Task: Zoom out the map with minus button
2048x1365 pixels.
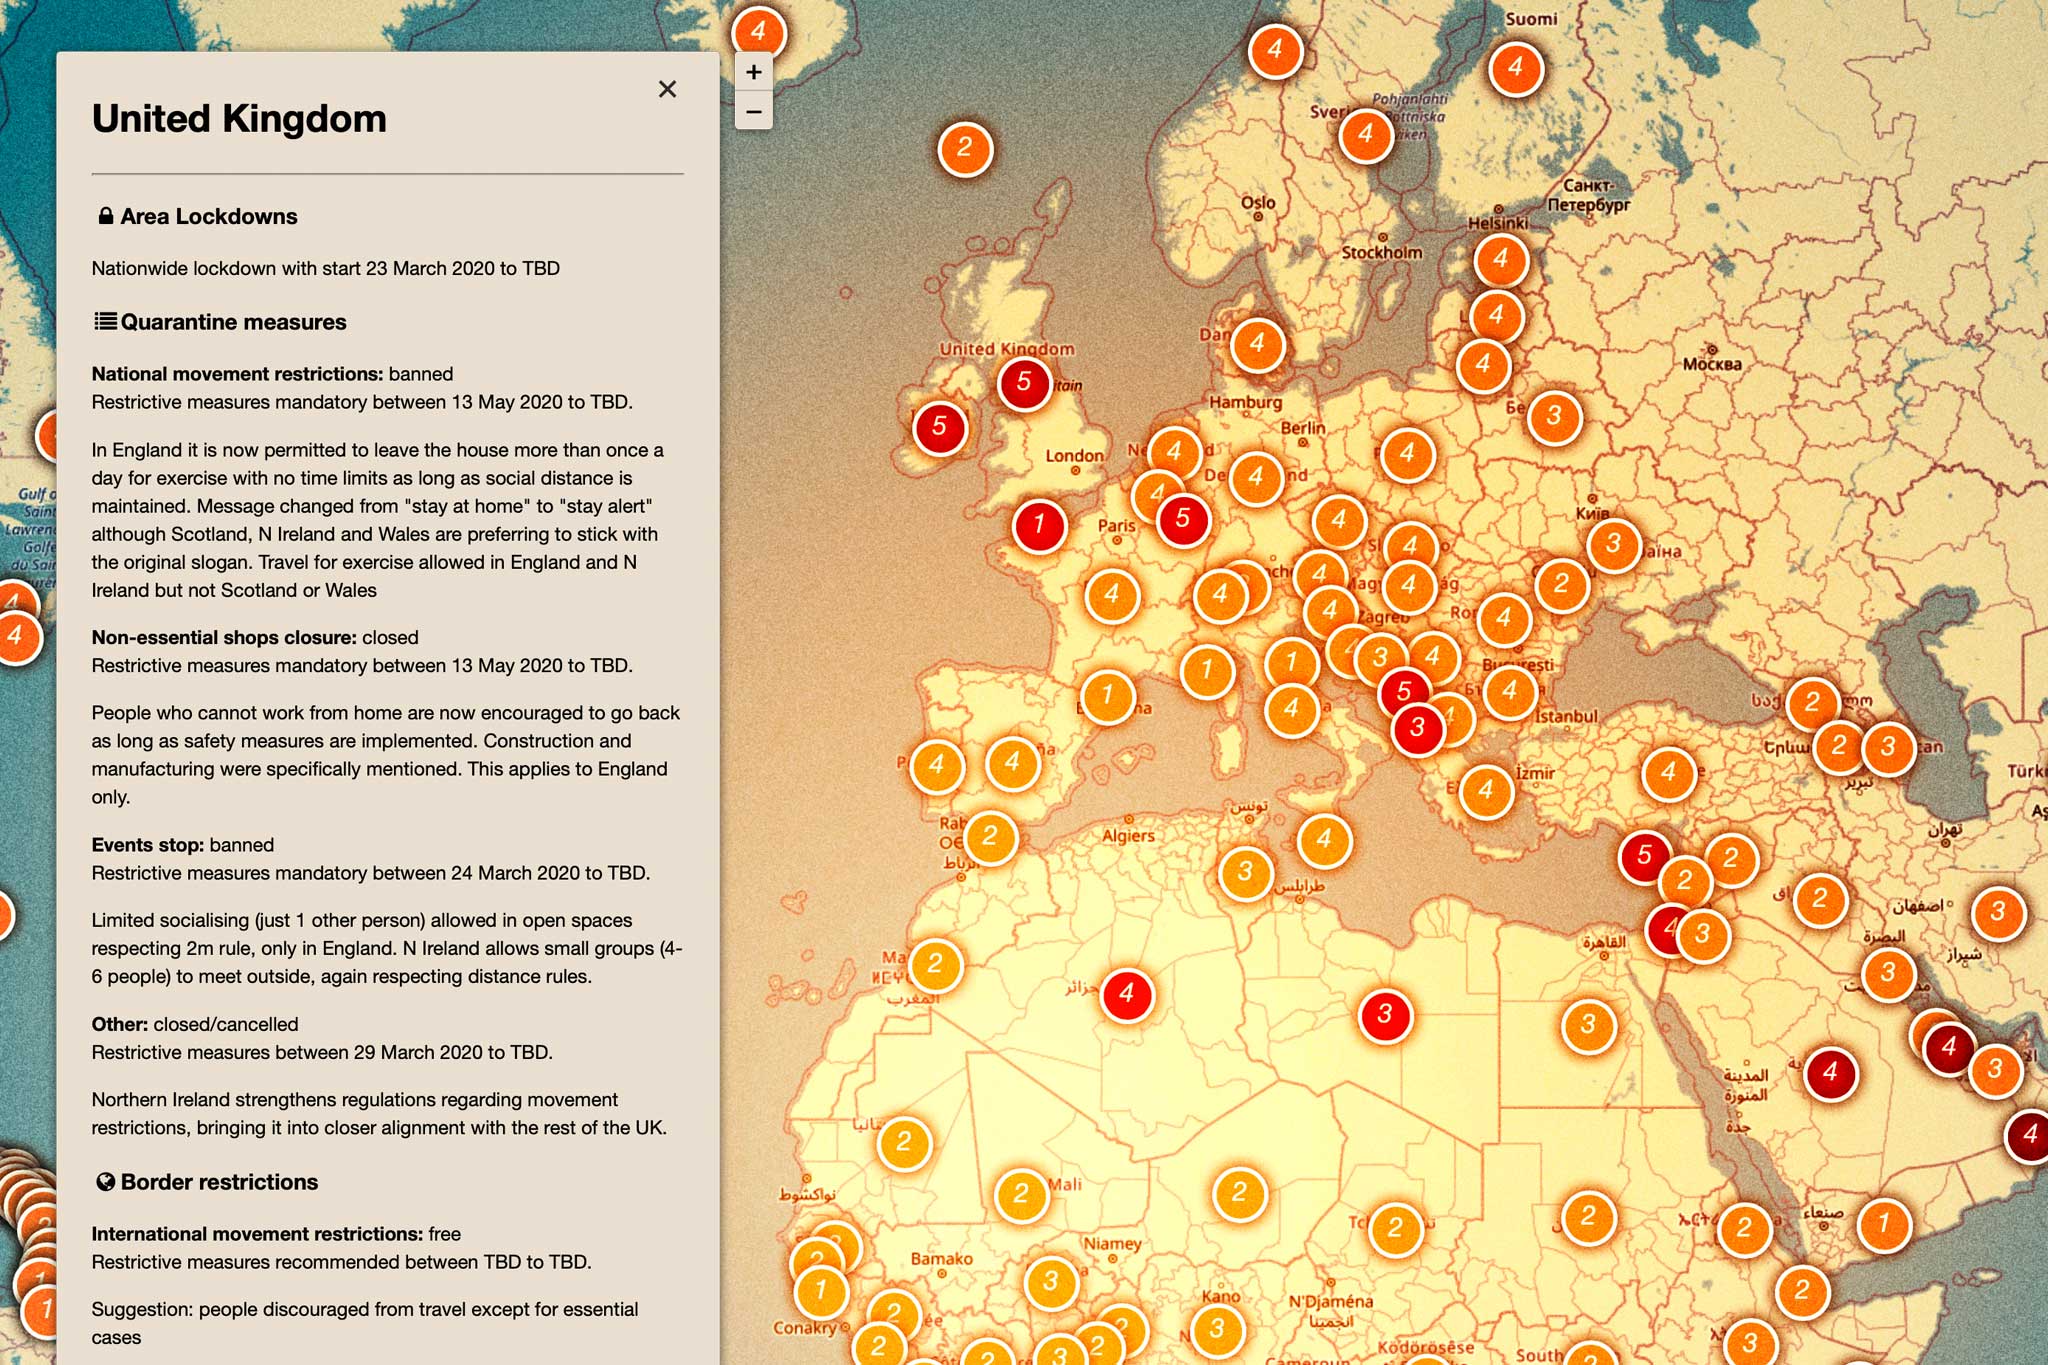Action: [754, 111]
